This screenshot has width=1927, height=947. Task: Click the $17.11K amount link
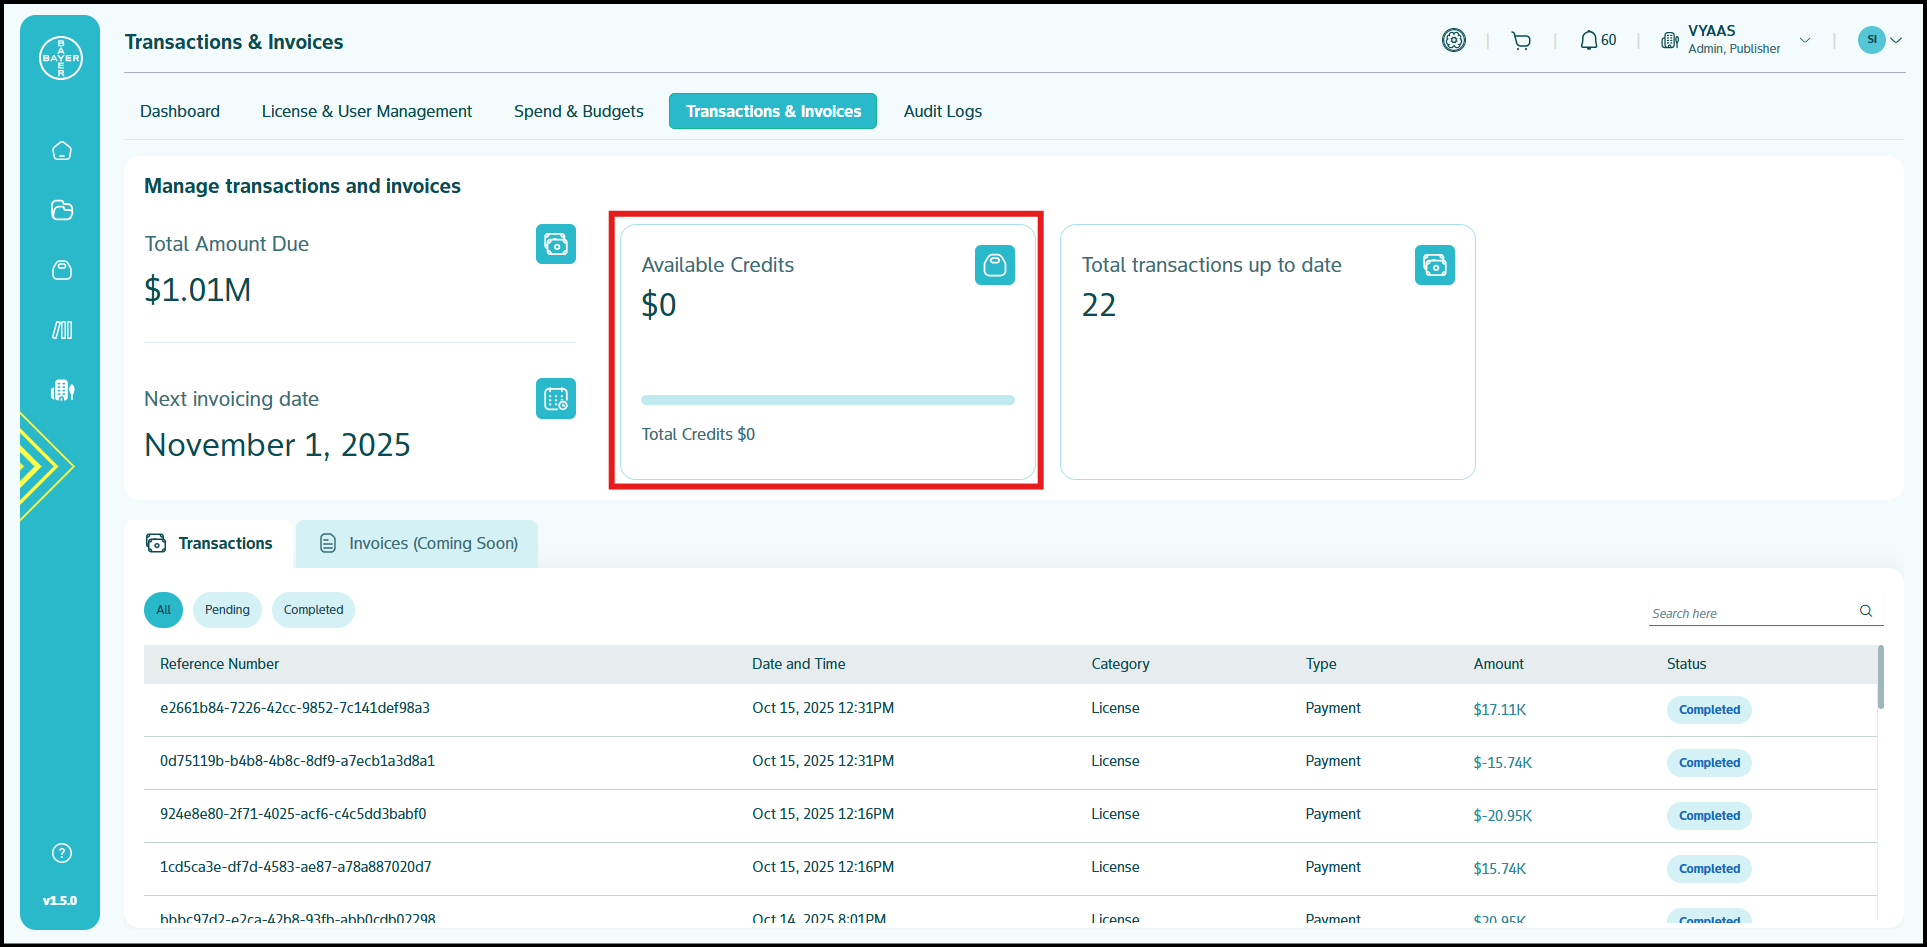(1499, 710)
